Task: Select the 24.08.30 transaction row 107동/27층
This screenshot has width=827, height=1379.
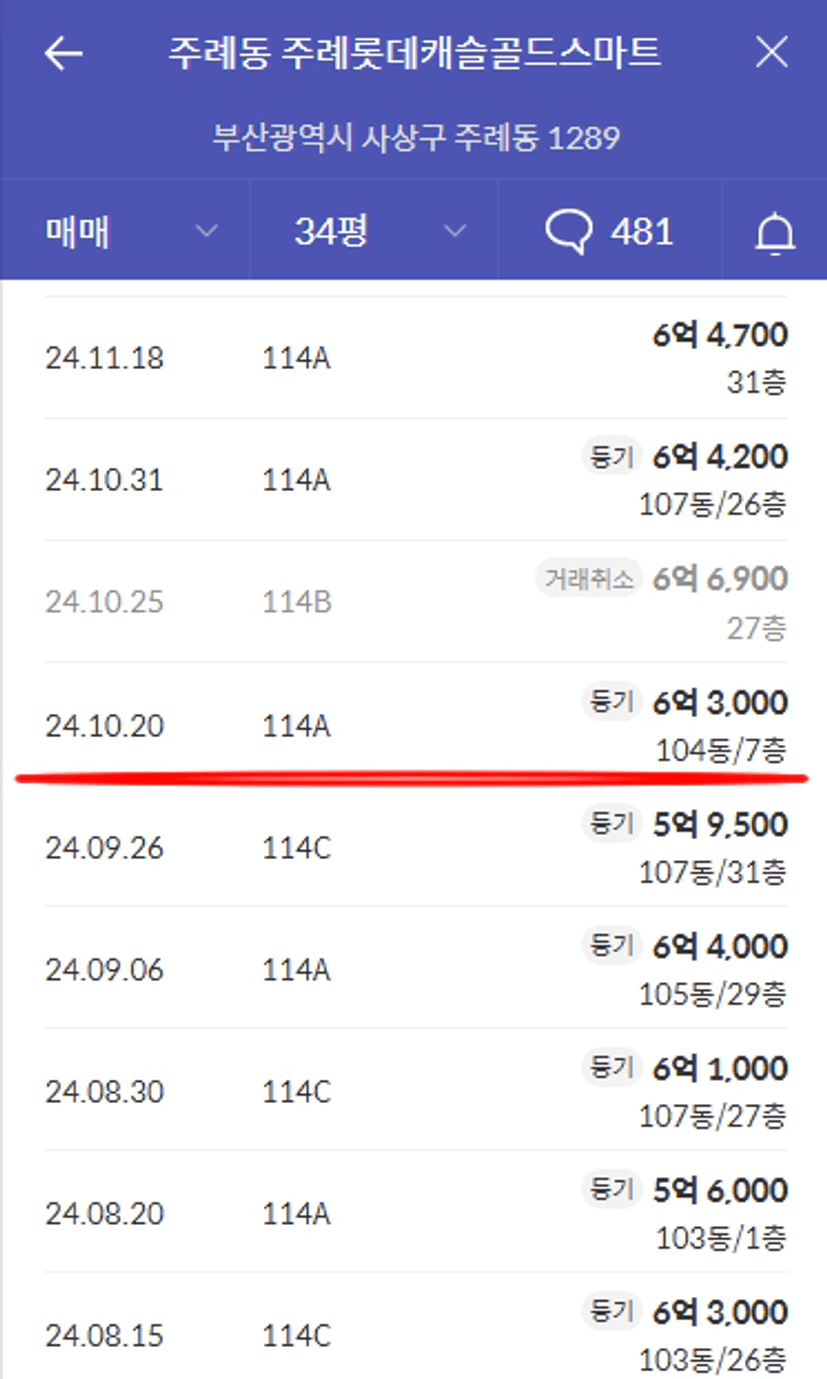Action: click(x=416, y=1090)
